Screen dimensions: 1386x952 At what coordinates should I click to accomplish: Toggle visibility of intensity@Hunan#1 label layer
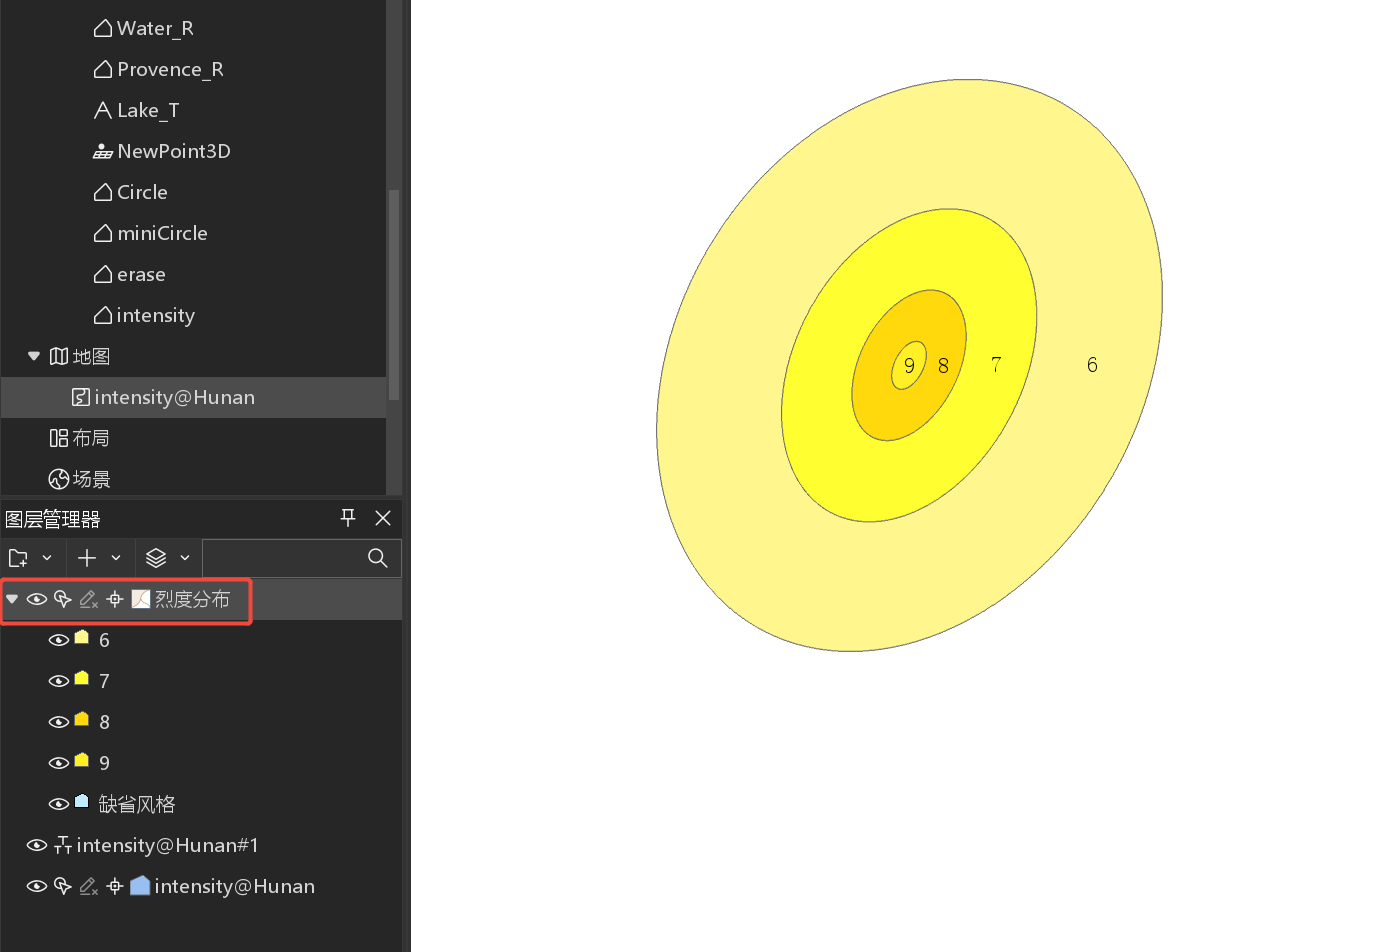37,845
